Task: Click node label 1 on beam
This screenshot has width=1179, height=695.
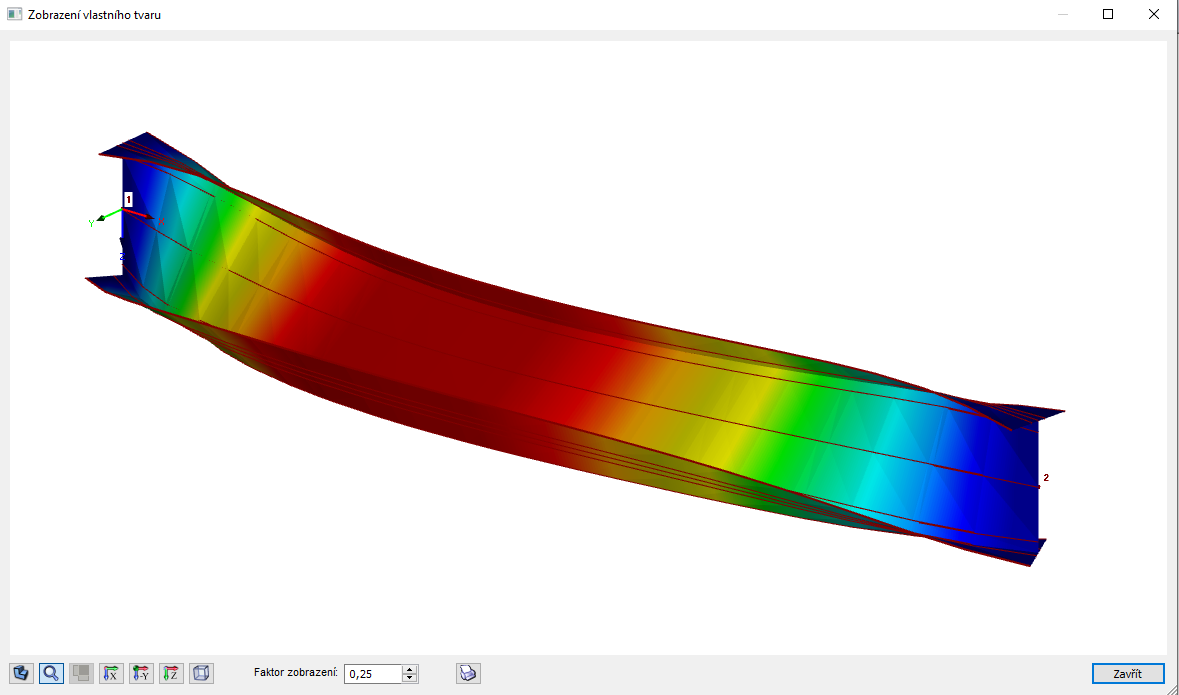Action: 129,199
